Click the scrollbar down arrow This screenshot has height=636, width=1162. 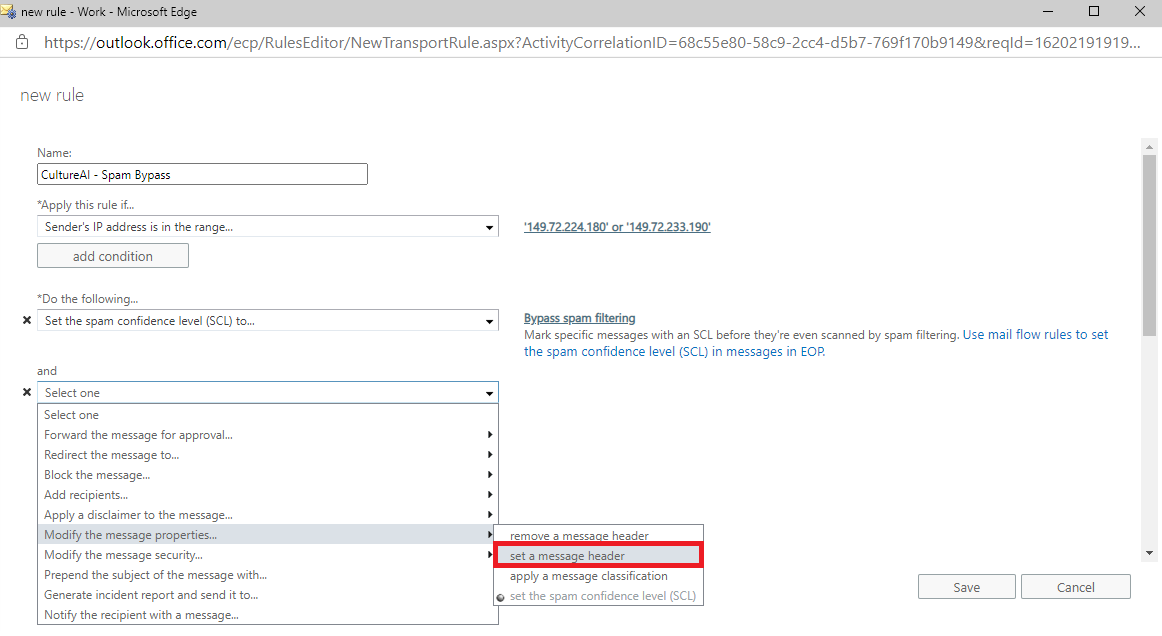coord(1149,553)
